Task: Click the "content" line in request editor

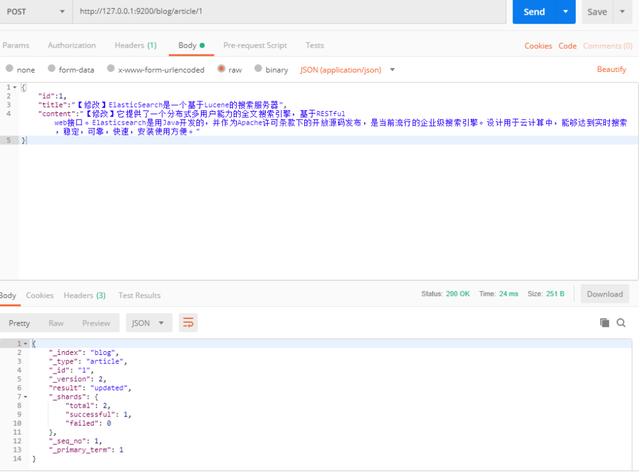Action: pos(333,122)
